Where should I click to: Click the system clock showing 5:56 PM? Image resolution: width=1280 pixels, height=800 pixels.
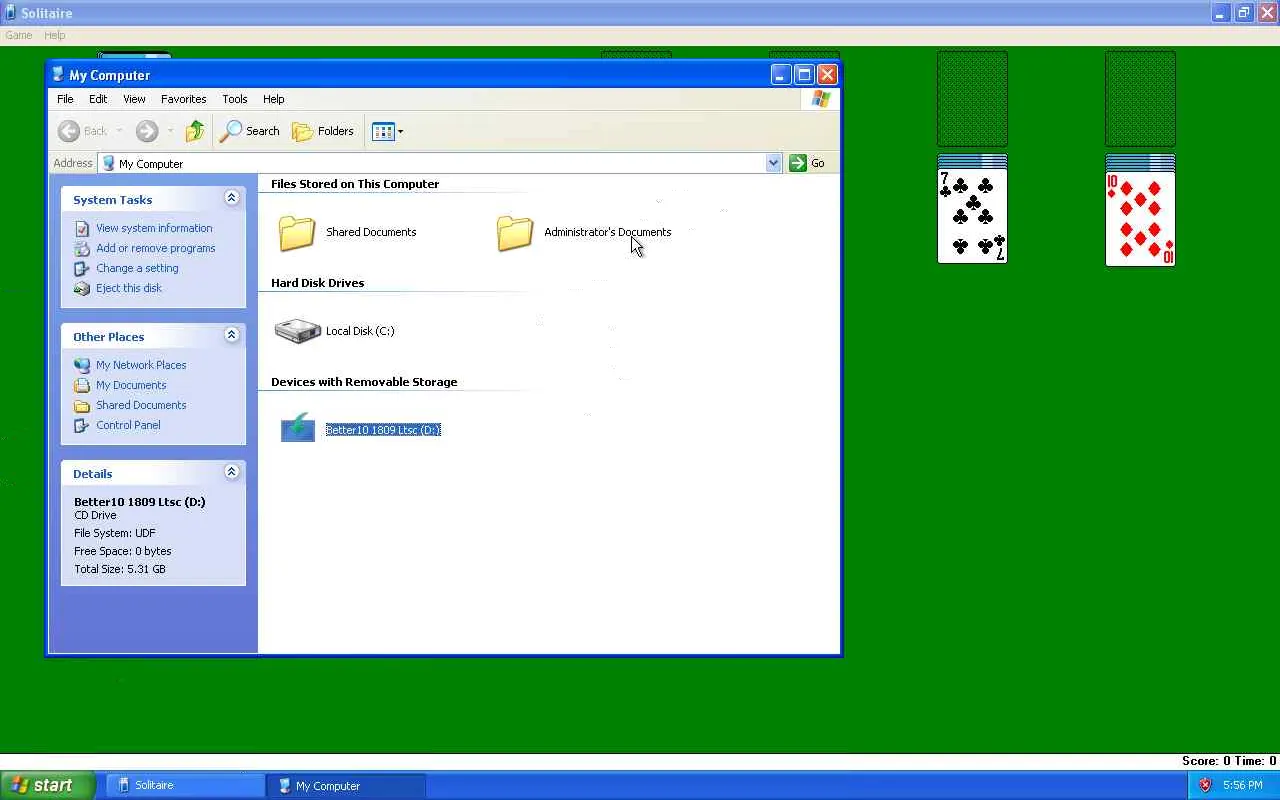click(1243, 786)
